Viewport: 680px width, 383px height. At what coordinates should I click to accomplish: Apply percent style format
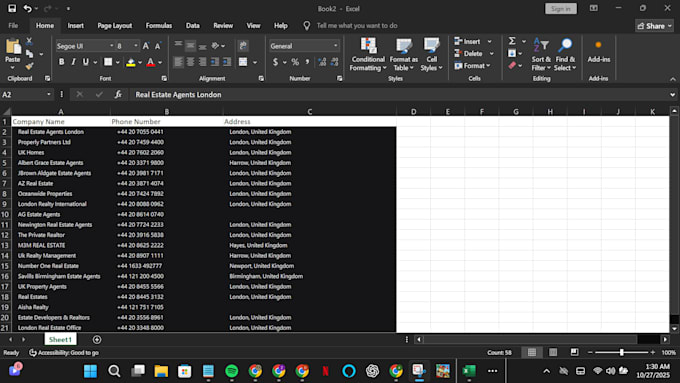(x=295, y=62)
